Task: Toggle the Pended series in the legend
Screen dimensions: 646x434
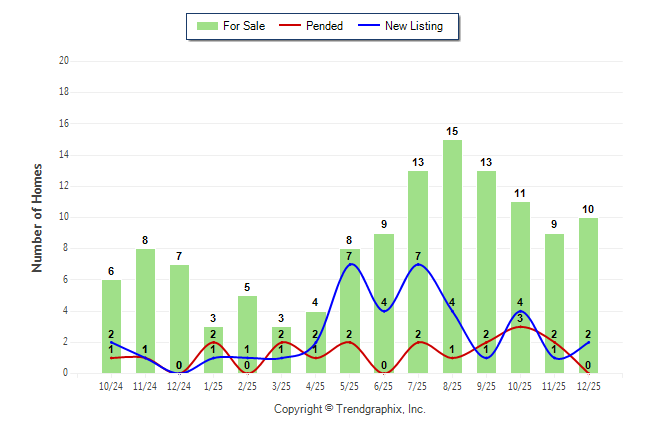Action: click(x=320, y=26)
